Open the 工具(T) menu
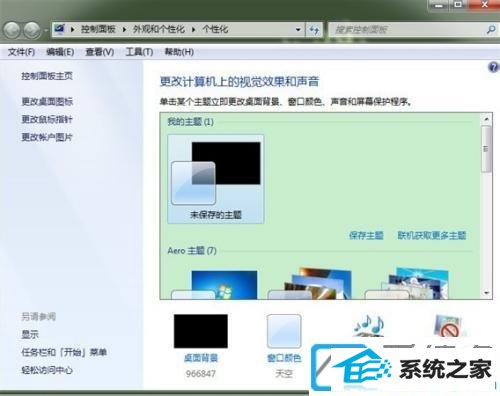Screen dimensions: 500x396 pos(139,52)
